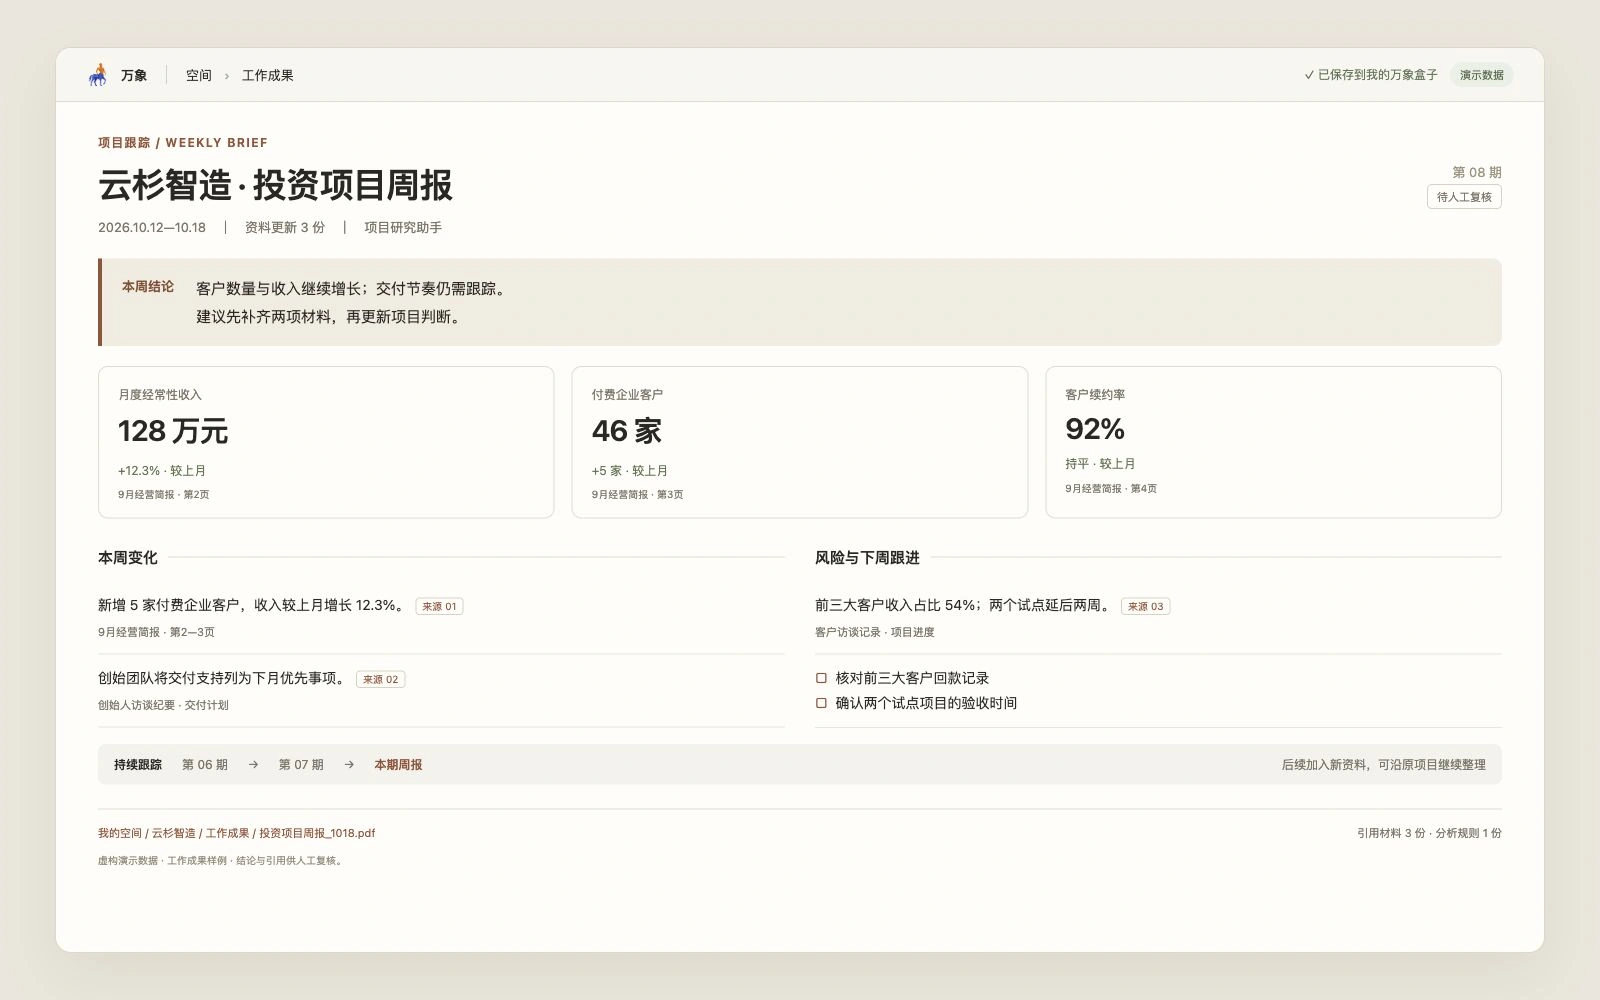
Task: Click the 演示数据 badge
Action: (x=1481, y=75)
